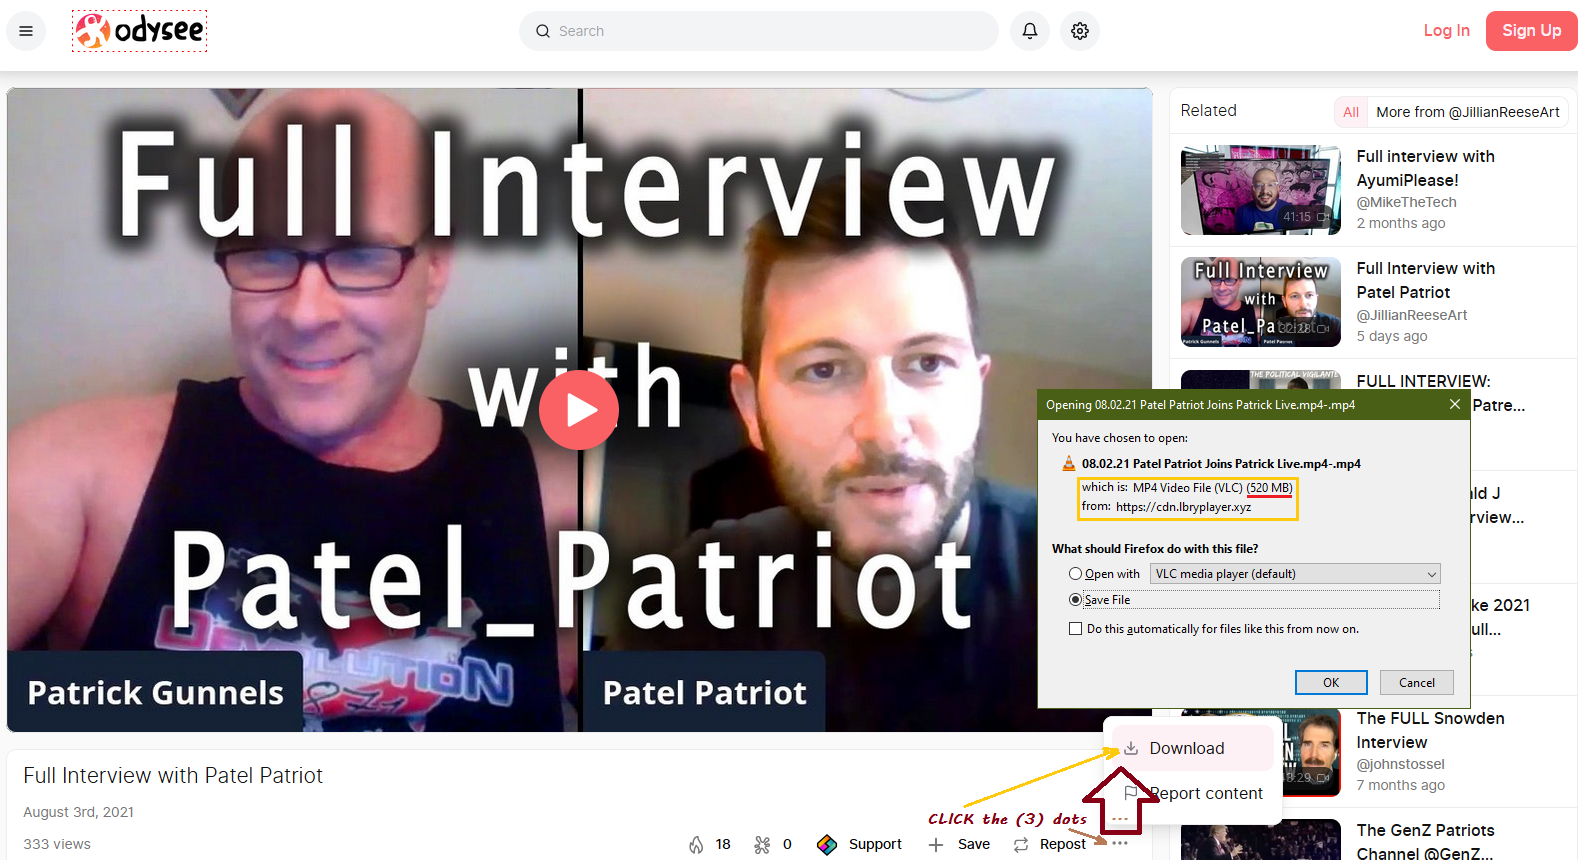
Task: Click the Sign Up button
Action: click(1531, 31)
